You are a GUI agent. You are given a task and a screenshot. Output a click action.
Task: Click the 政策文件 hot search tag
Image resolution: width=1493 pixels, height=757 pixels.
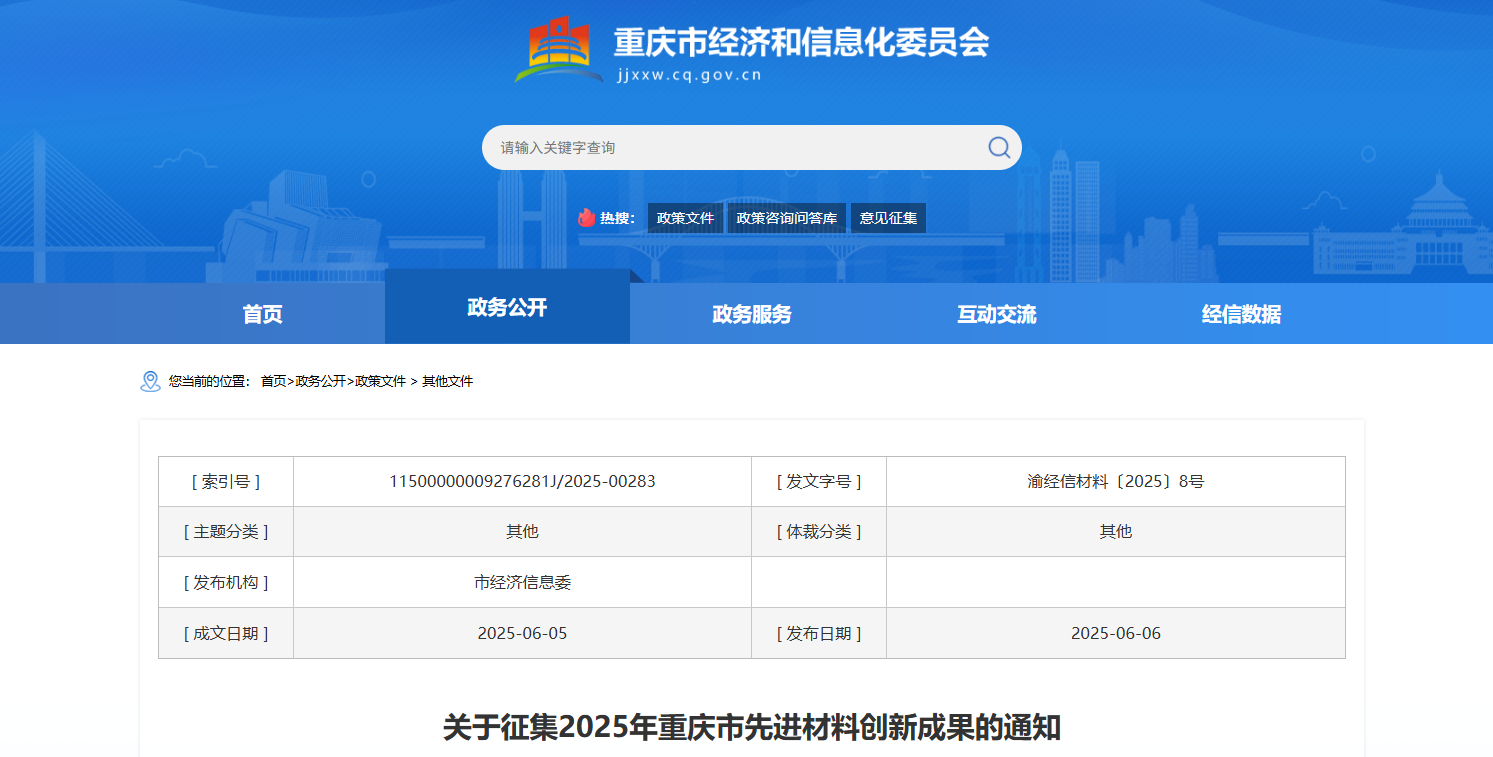point(685,218)
